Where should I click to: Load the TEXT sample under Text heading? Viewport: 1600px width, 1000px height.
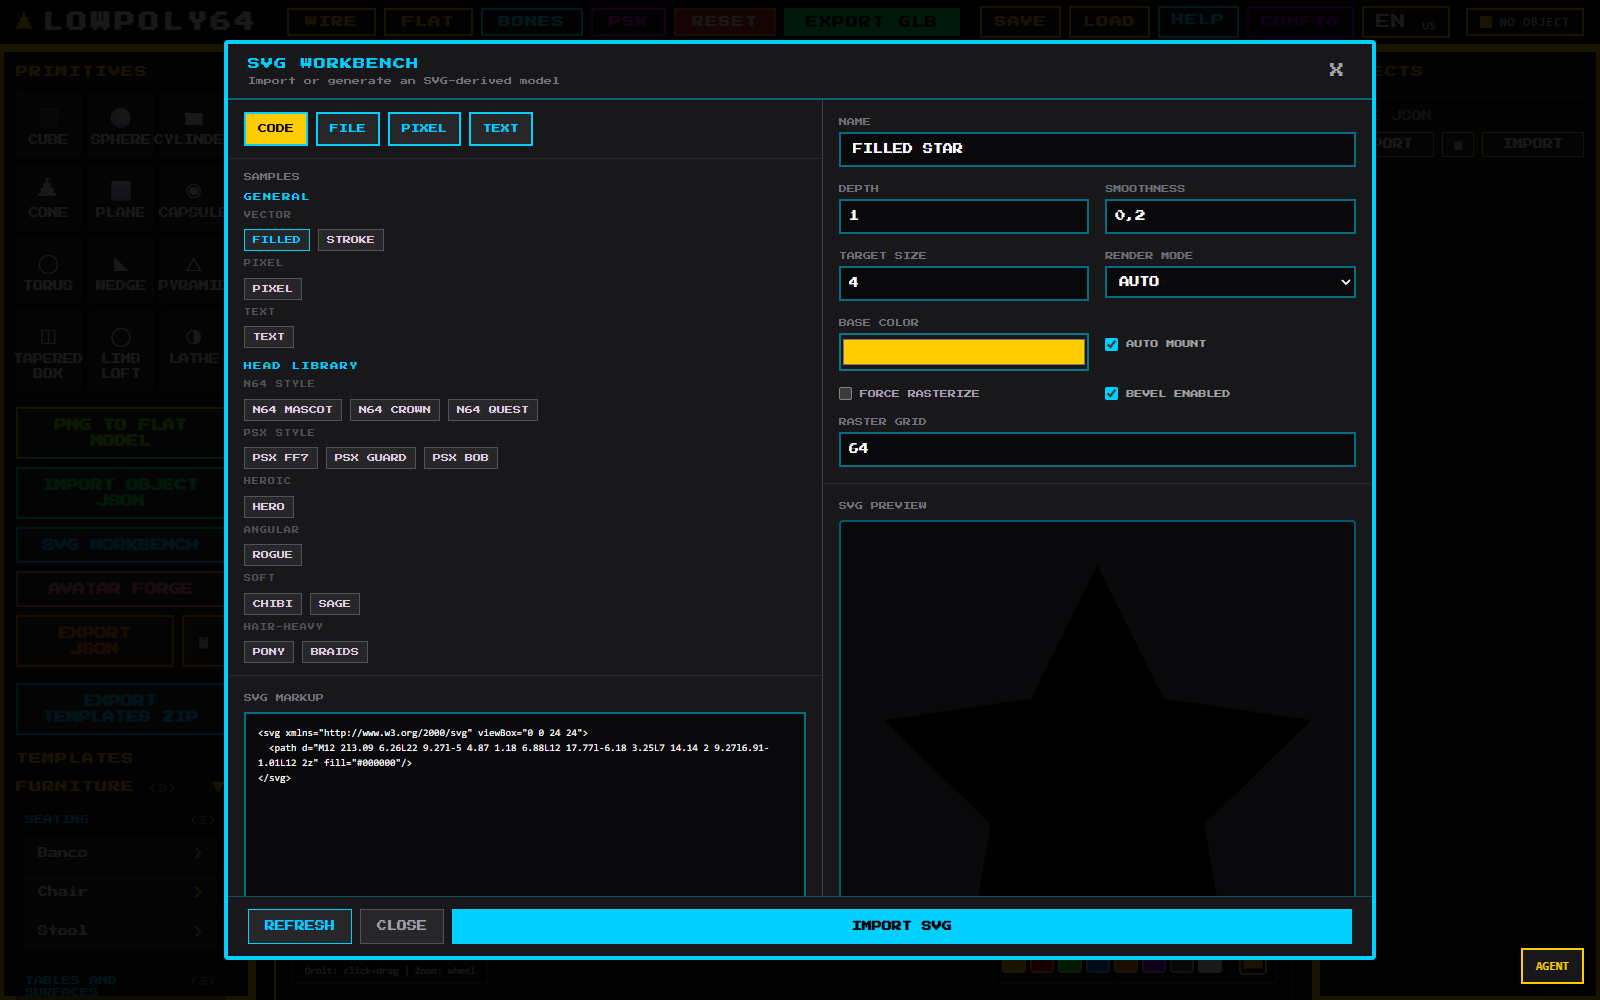coord(269,337)
